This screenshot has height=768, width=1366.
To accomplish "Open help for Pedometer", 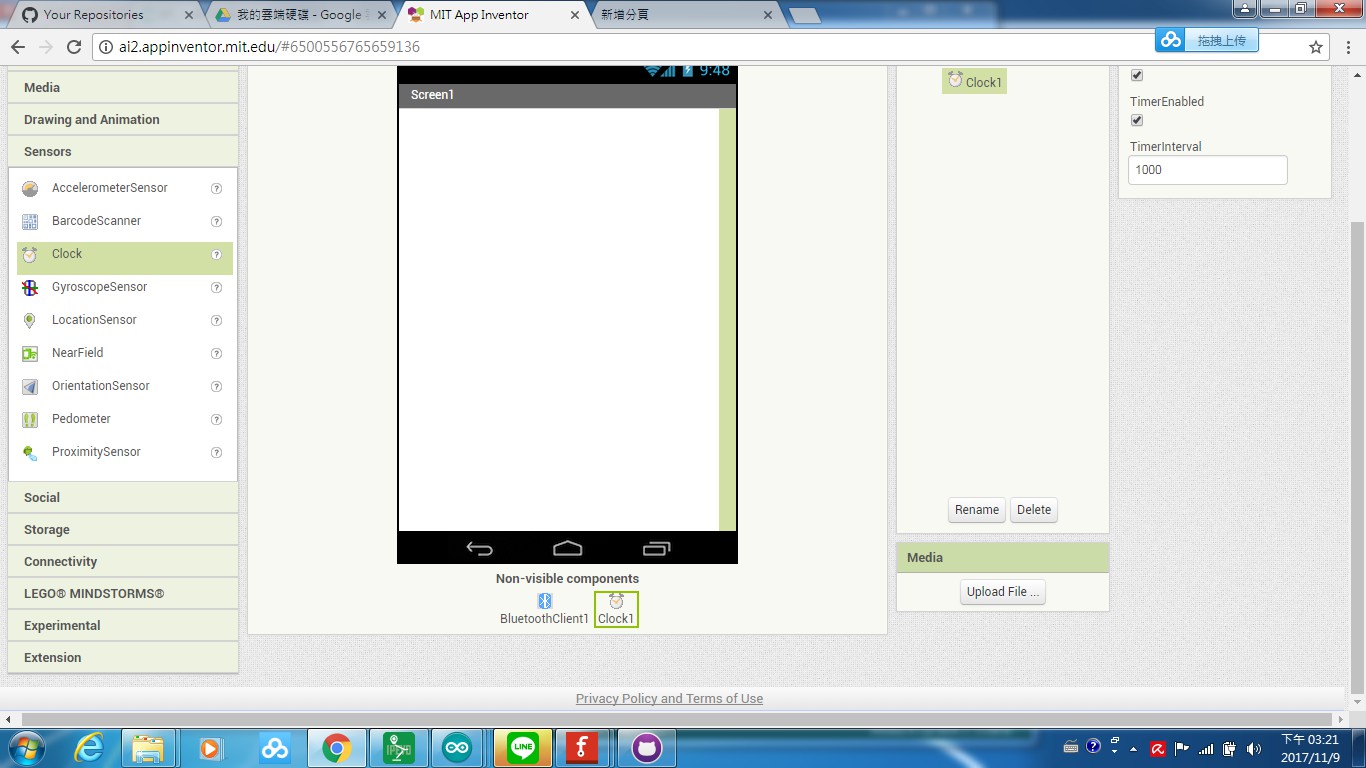I will point(216,420).
